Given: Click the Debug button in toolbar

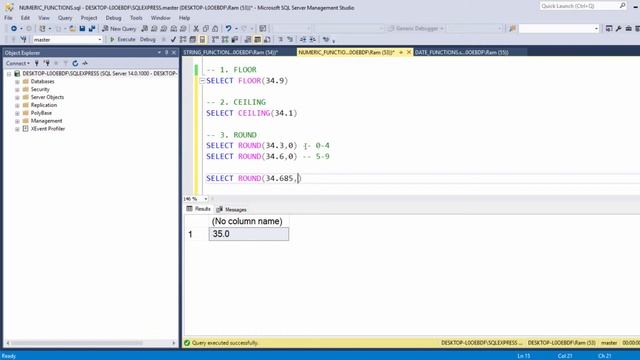Looking at the screenshot, I should click(x=148, y=40).
